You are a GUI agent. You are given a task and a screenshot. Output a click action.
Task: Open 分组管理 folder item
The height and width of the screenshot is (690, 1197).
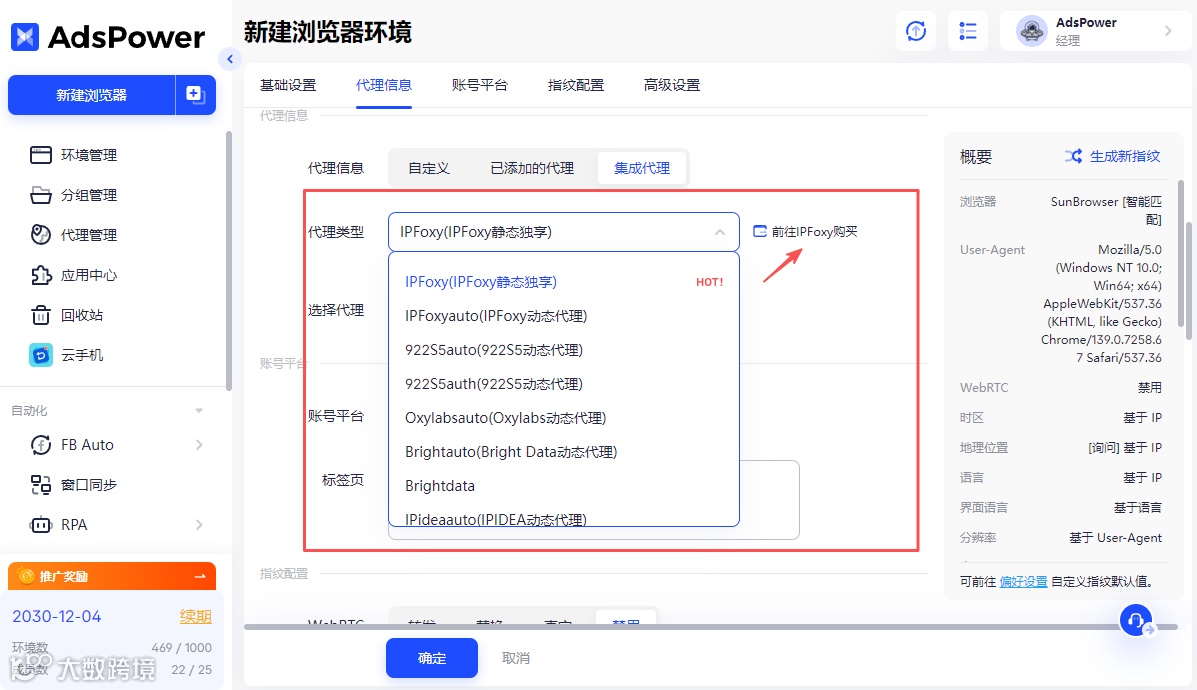pyautogui.click(x=89, y=195)
